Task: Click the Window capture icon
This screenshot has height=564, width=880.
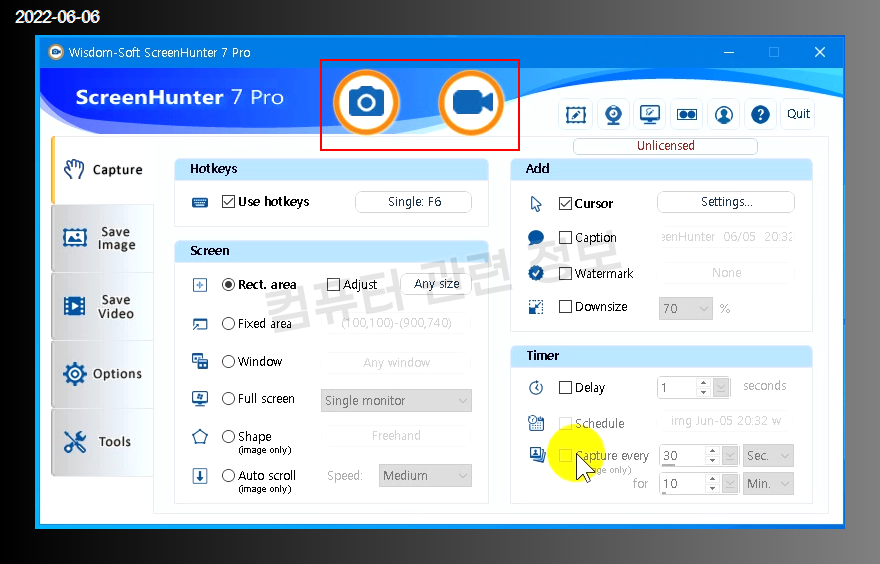Action: 200,361
